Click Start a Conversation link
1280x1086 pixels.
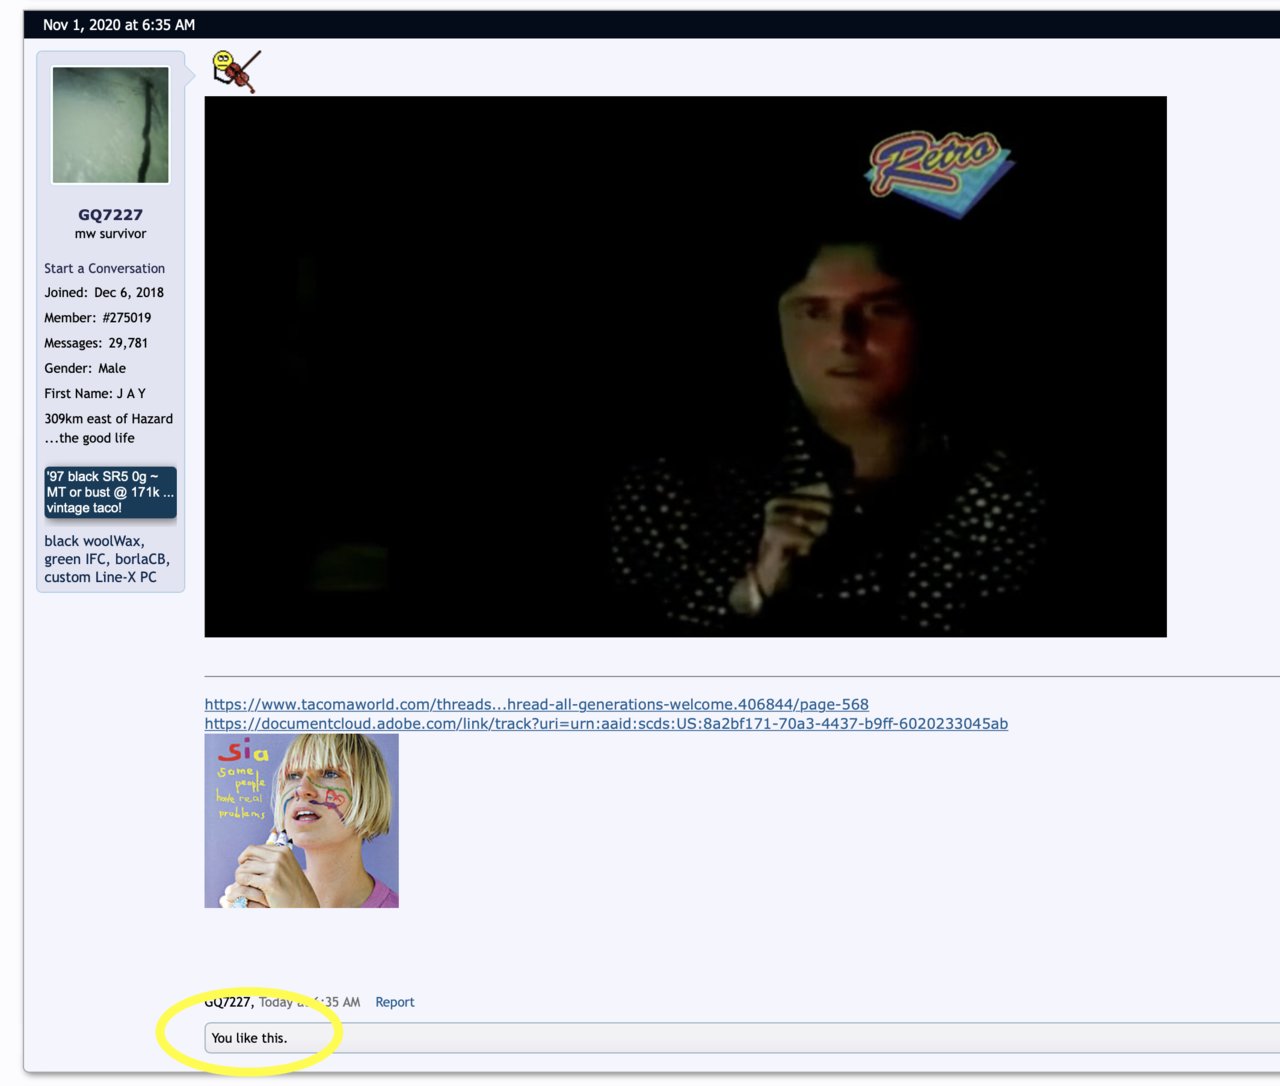pos(104,268)
